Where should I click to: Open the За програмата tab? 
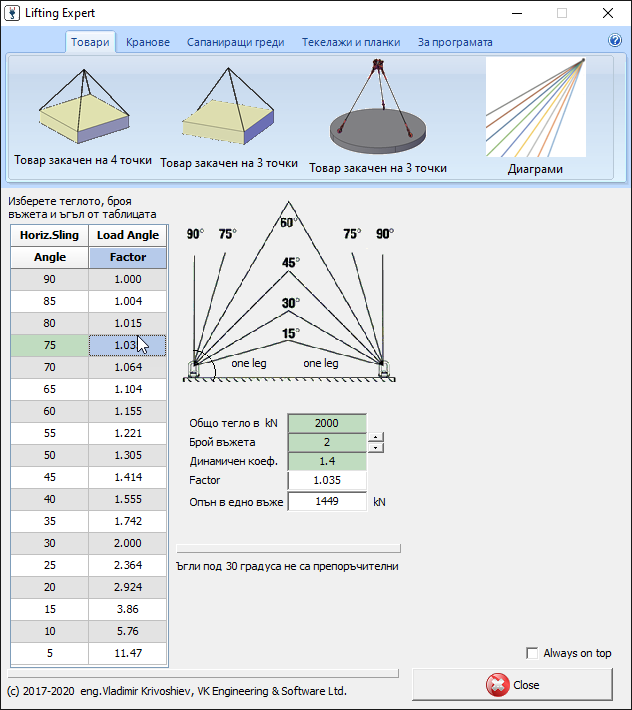click(455, 42)
